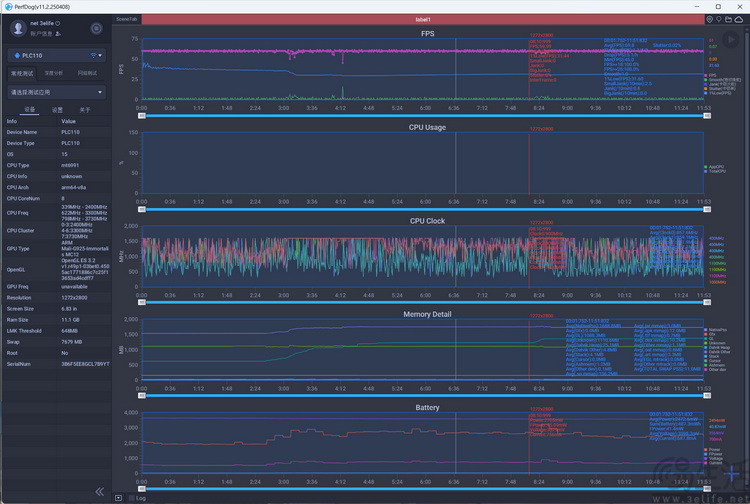Toggle the Log checkbox at the bottom
This screenshot has width=750, height=504.
(x=132, y=498)
